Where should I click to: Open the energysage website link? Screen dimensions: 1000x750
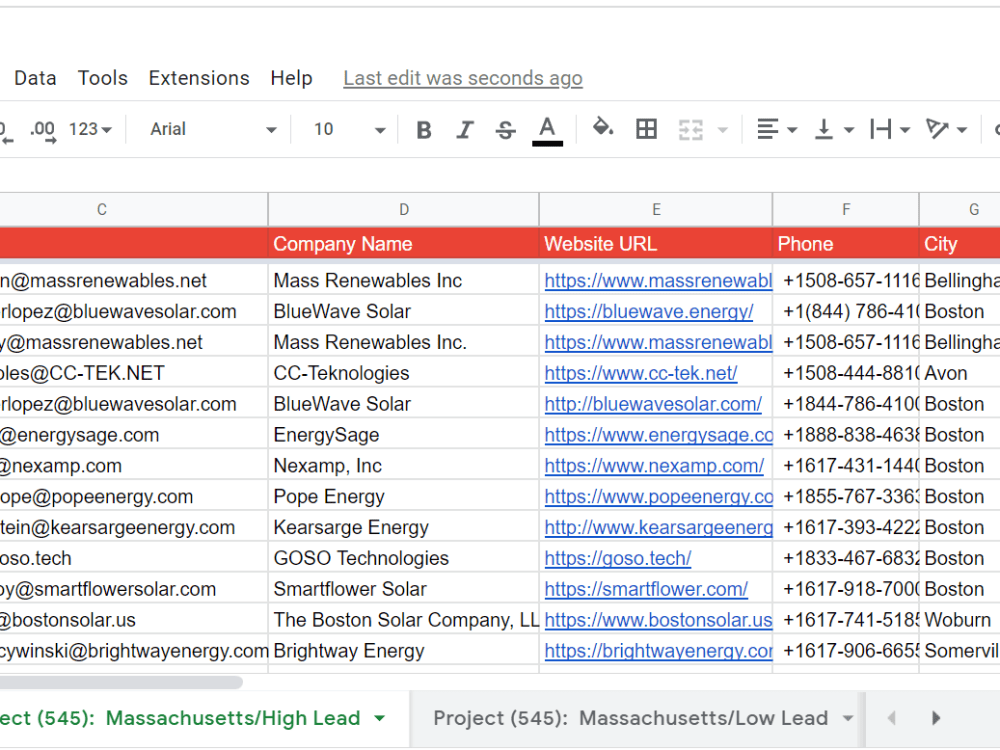coord(658,435)
